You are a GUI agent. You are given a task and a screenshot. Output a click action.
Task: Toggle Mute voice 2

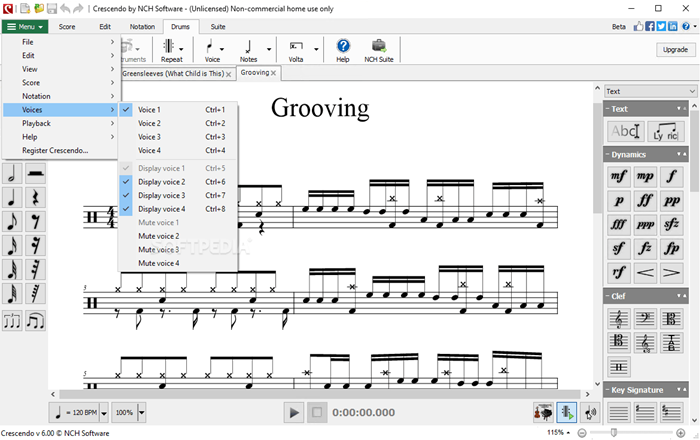coord(177,236)
